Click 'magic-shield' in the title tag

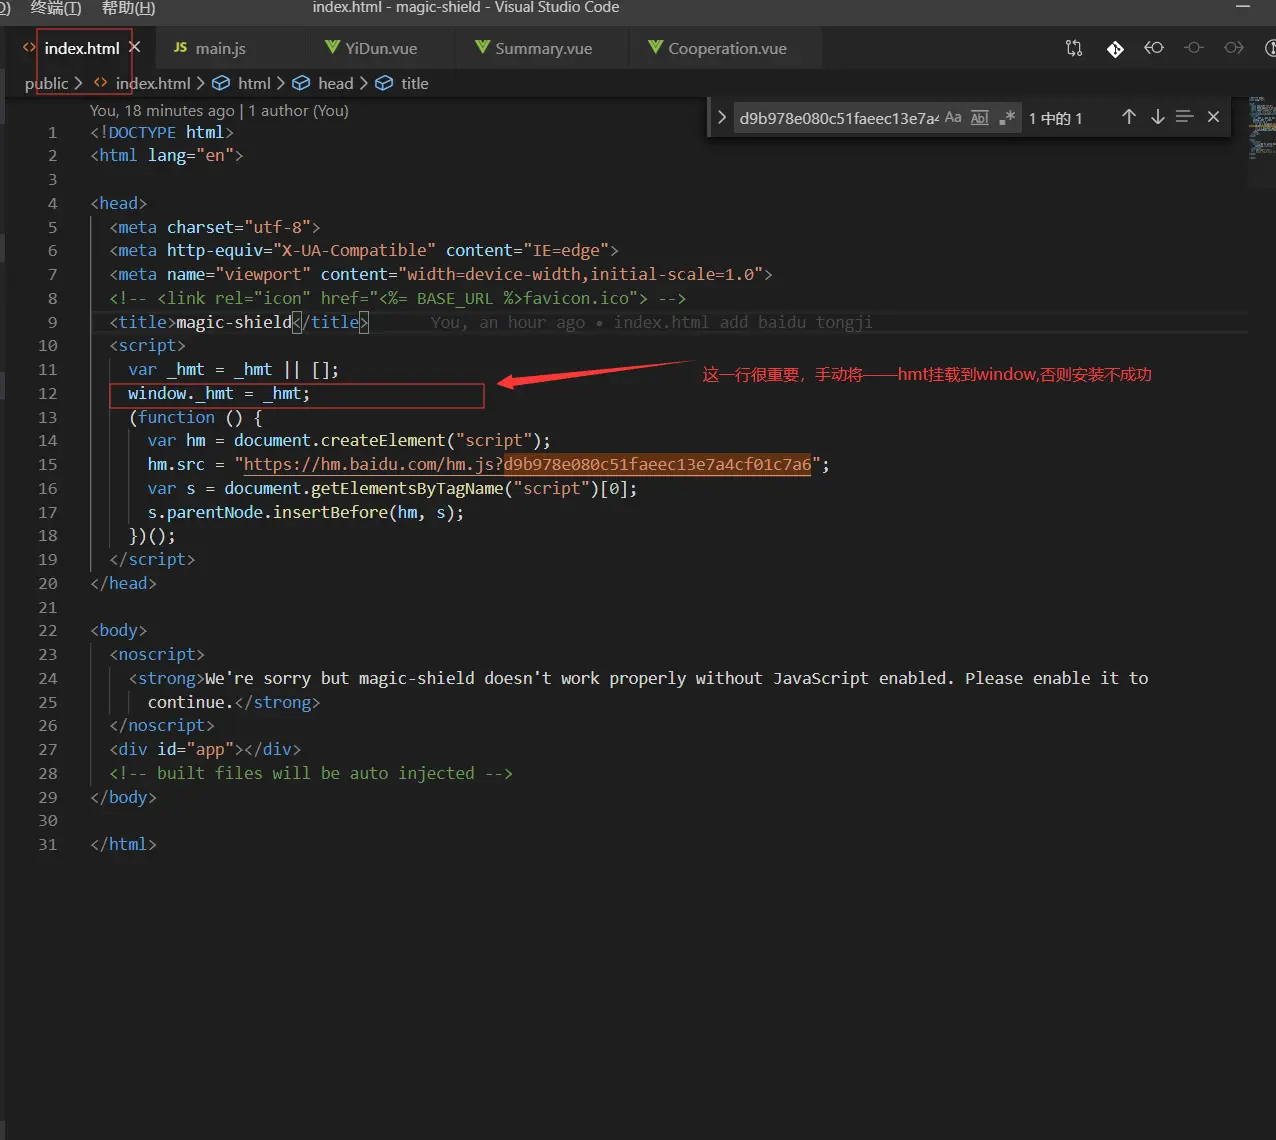coord(234,322)
